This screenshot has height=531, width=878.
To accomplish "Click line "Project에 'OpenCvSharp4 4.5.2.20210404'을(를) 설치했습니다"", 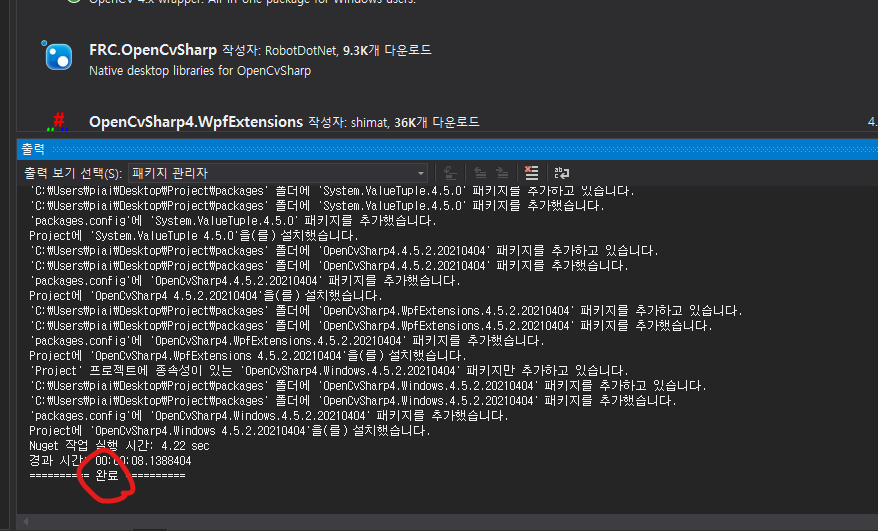I will (206, 296).
